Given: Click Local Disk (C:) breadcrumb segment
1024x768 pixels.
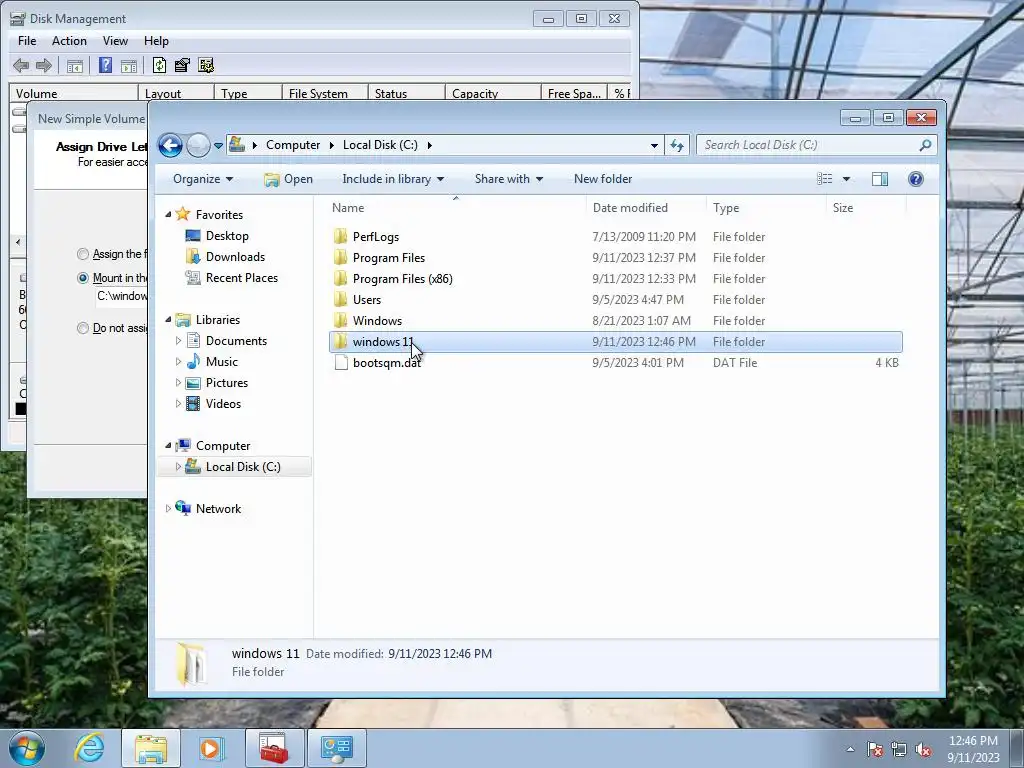Looking at the screenshot, I should pyautogui.click(x=380, y=145).
